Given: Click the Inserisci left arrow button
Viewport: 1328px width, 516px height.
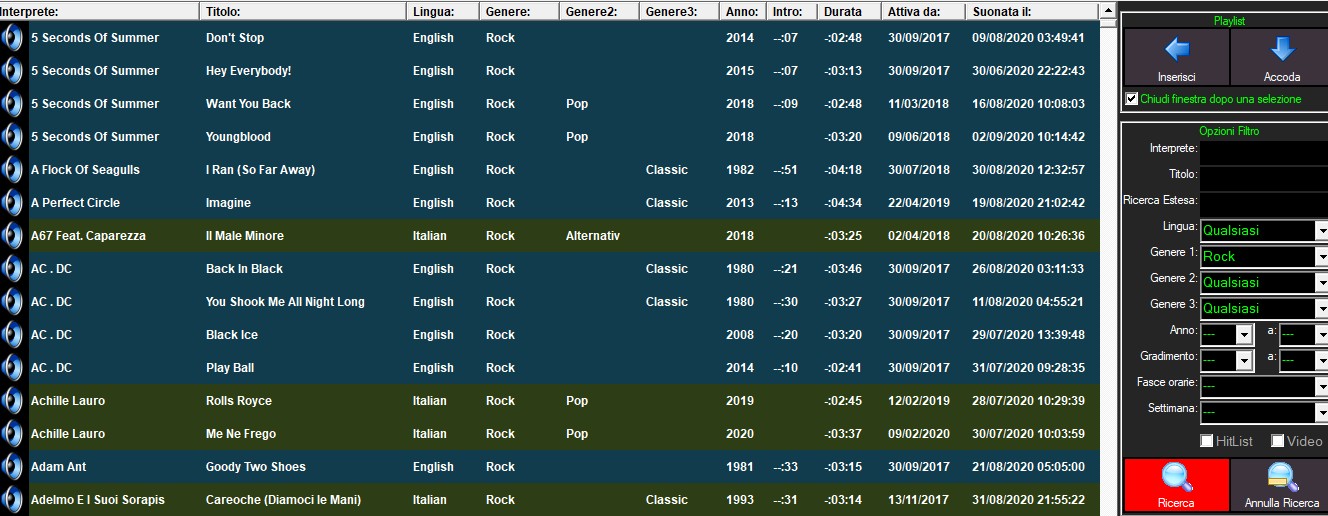Looking at the screenshot, I should (x=1176, y=58).
